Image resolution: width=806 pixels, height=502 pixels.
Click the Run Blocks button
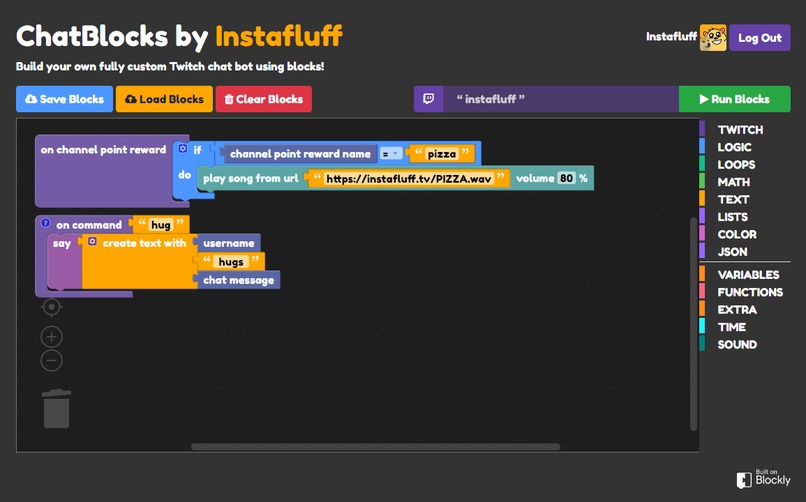(x=735, y=99)
